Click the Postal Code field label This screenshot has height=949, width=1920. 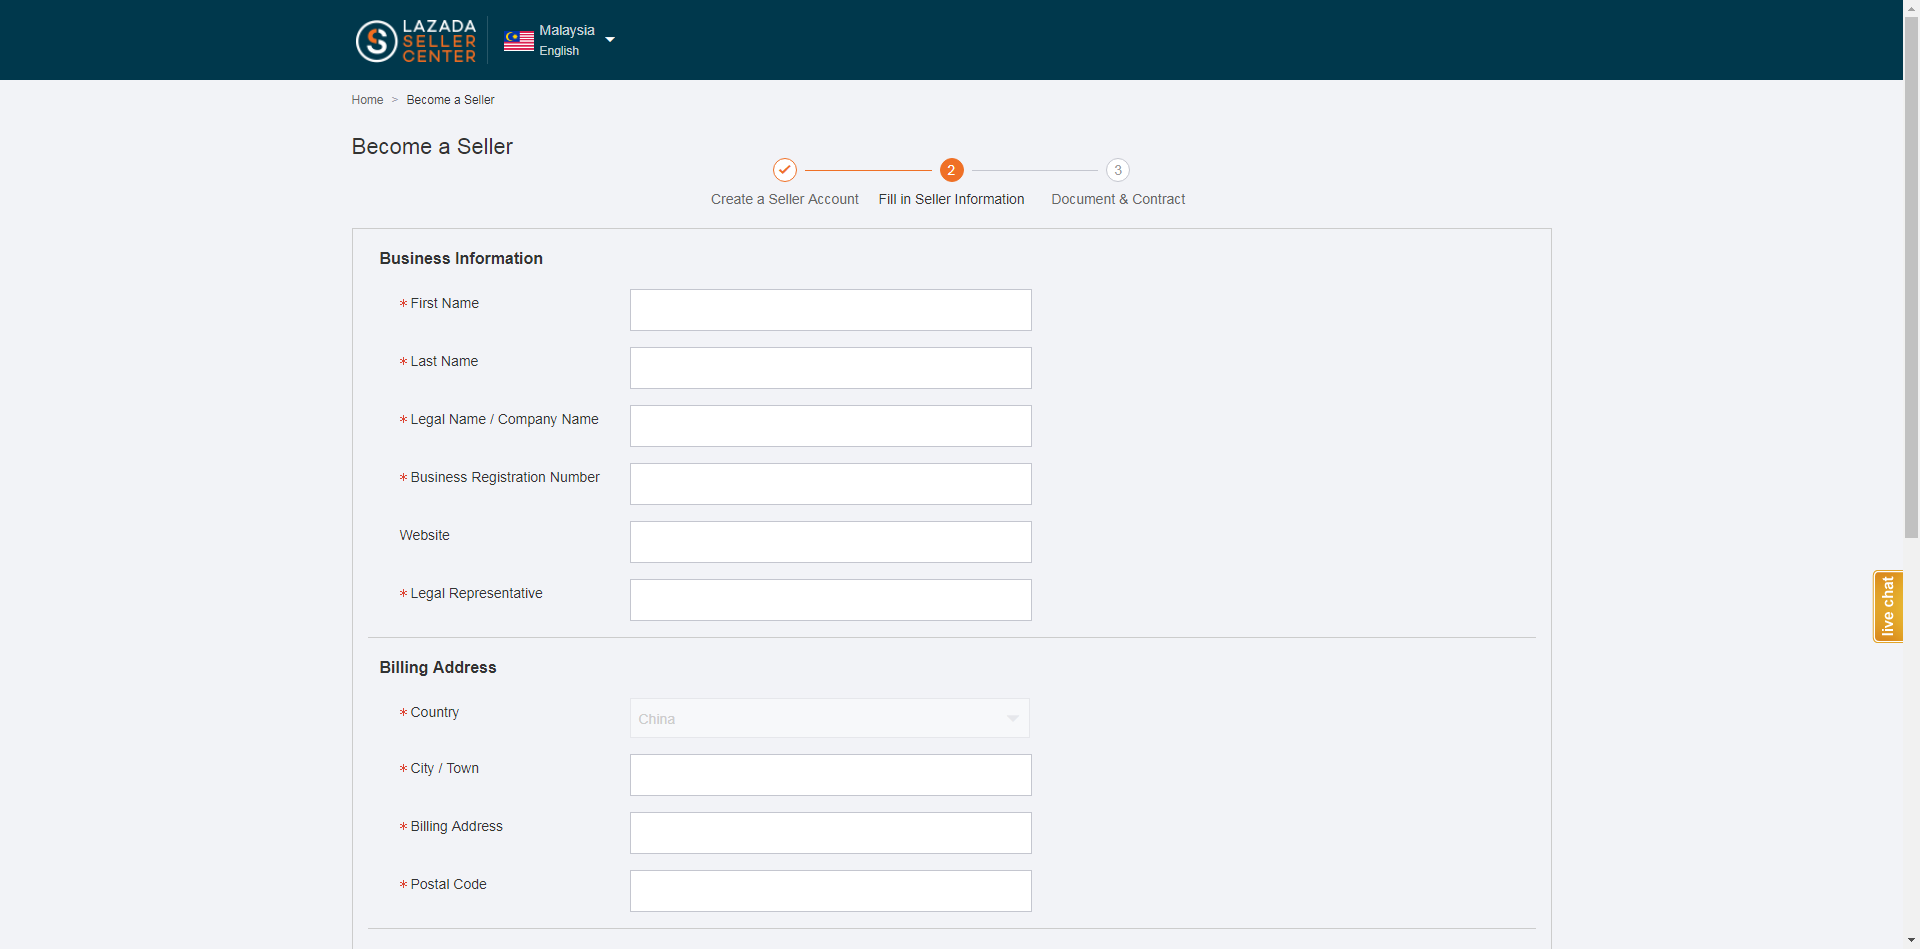pos(448,884)
